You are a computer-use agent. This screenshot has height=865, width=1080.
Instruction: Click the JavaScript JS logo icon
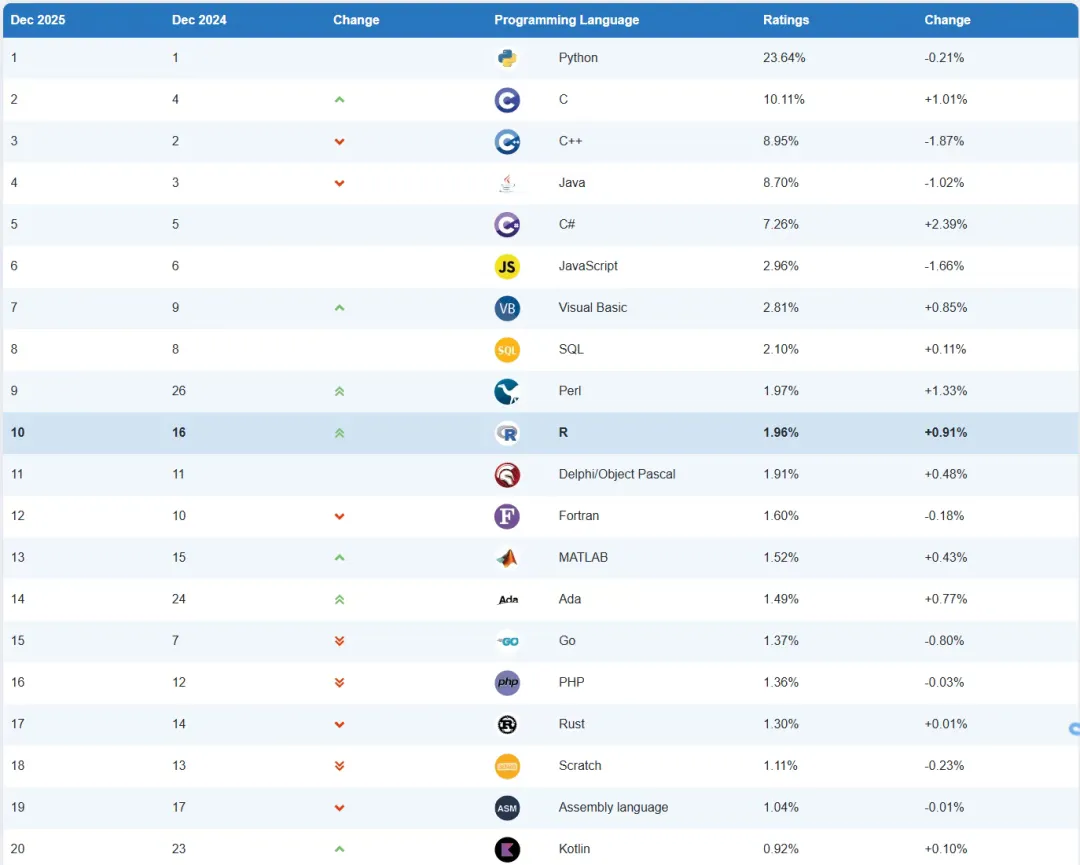click(507, 266)
